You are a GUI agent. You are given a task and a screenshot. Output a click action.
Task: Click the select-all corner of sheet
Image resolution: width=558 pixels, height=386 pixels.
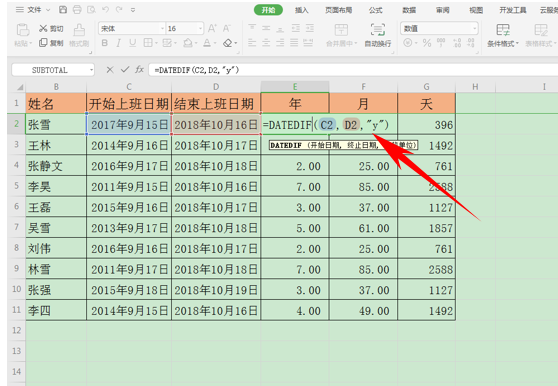(x=16, y=86)
